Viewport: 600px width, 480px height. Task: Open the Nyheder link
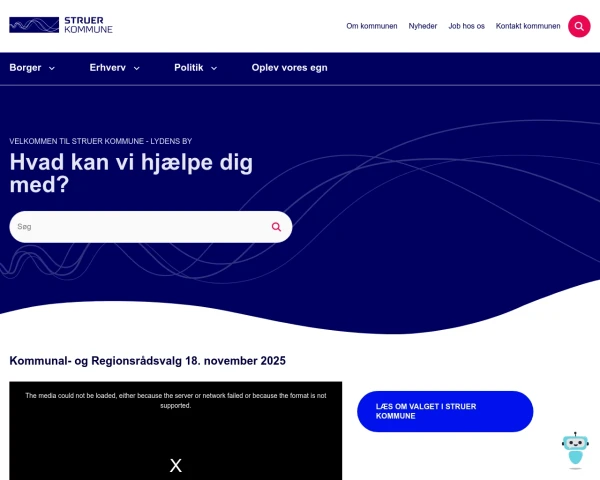tap(422, 26)
